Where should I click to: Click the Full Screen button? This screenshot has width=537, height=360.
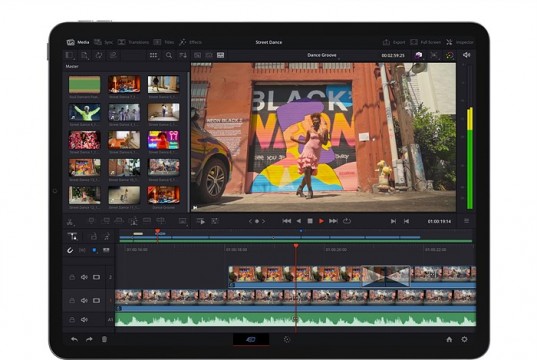coord(425,42)
